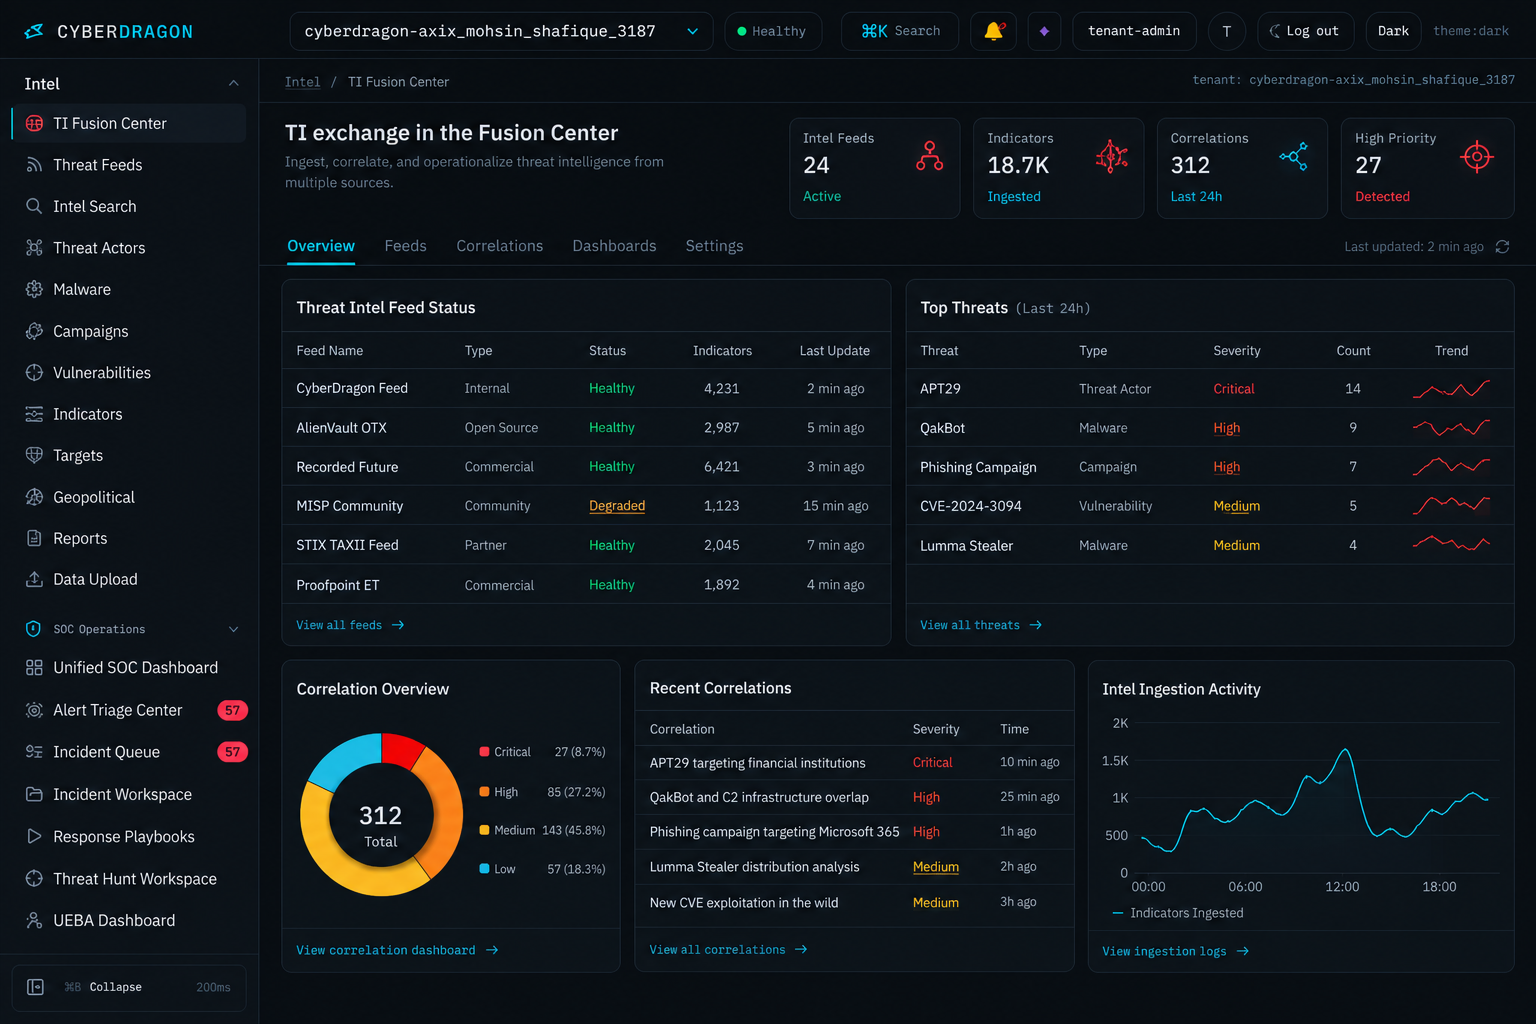Screen dimensions: 1536x1024
Task: Click the UEBA Dashboard icon
Action: coord(34,920)
